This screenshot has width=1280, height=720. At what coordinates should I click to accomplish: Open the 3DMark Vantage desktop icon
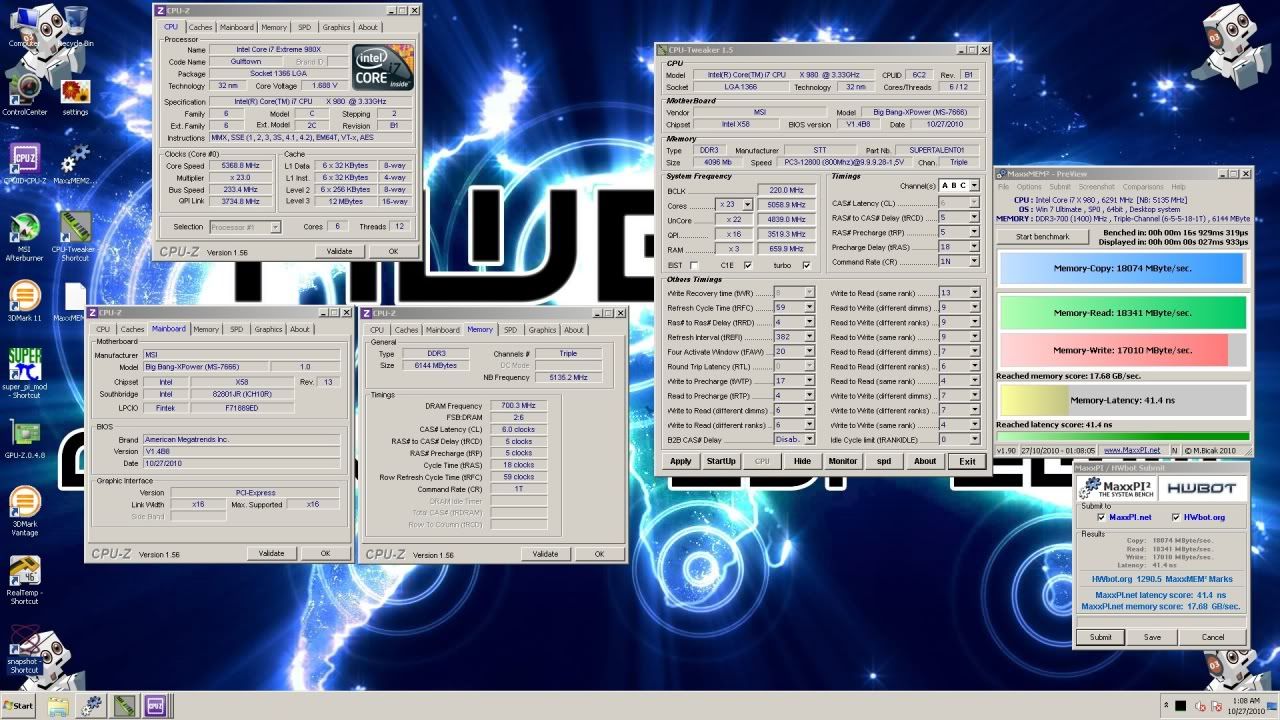(24, 503)
